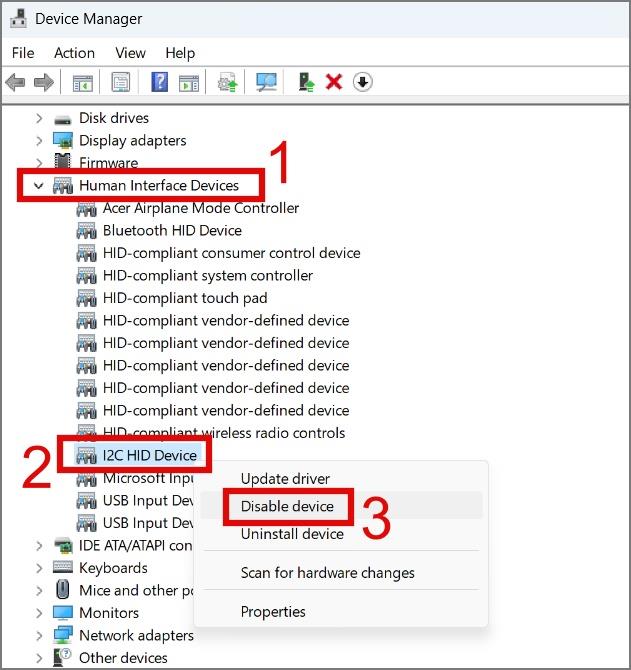Click the Keyboards category icon
The width and height of the screenshot is (631, 670).
click(63, 567)
